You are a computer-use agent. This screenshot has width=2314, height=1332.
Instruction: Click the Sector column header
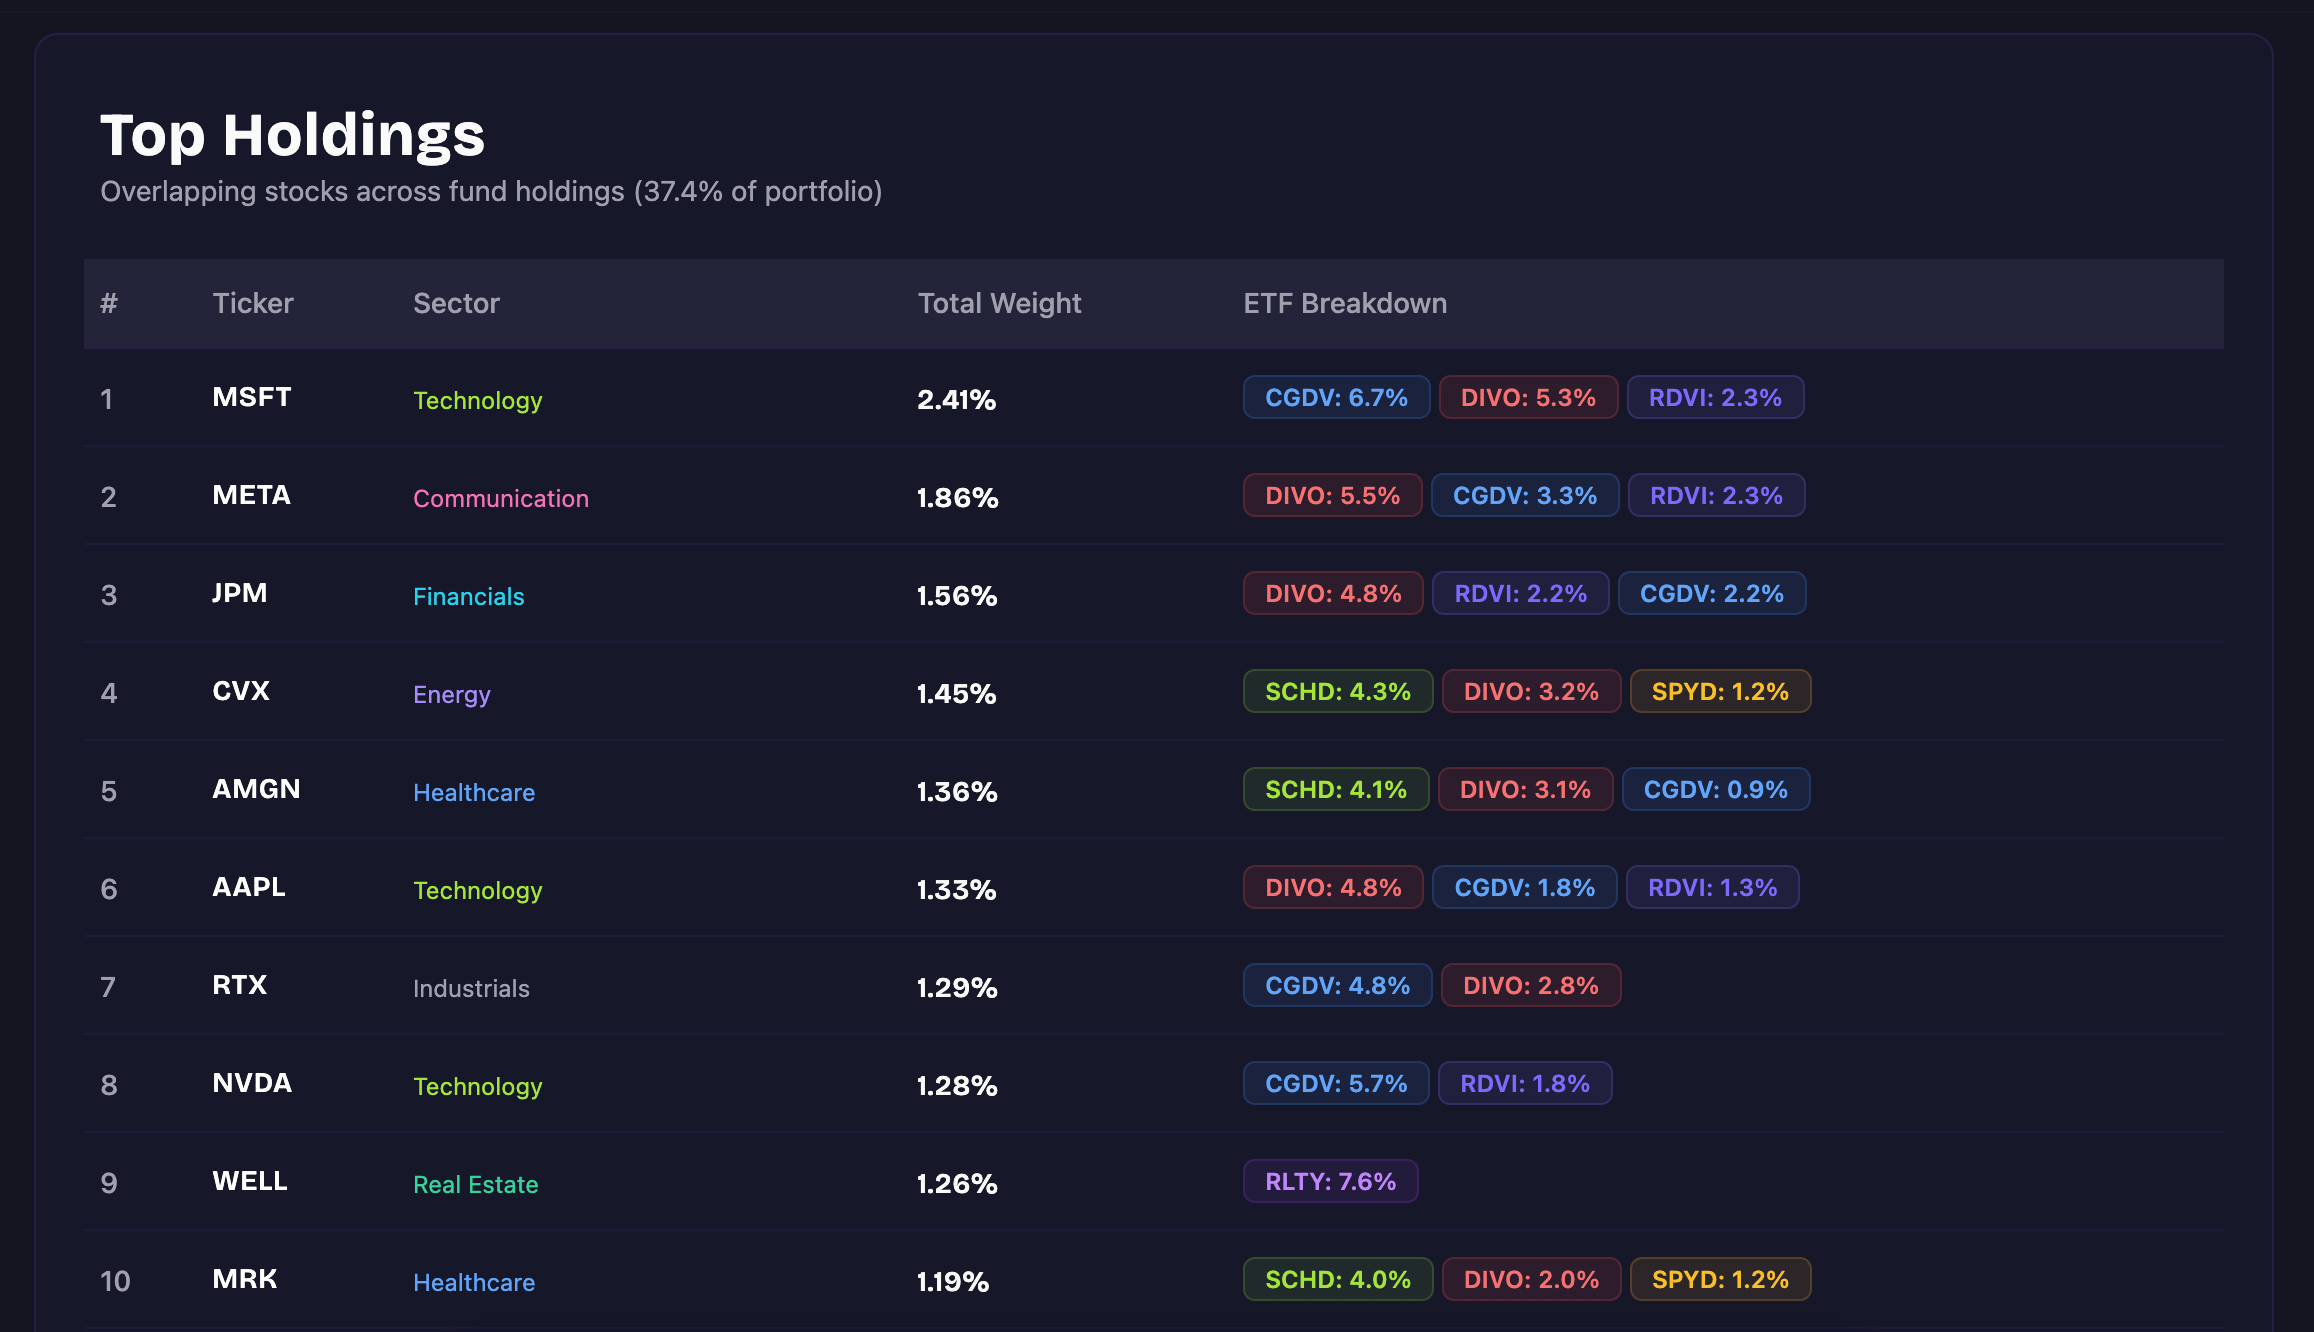456,303
